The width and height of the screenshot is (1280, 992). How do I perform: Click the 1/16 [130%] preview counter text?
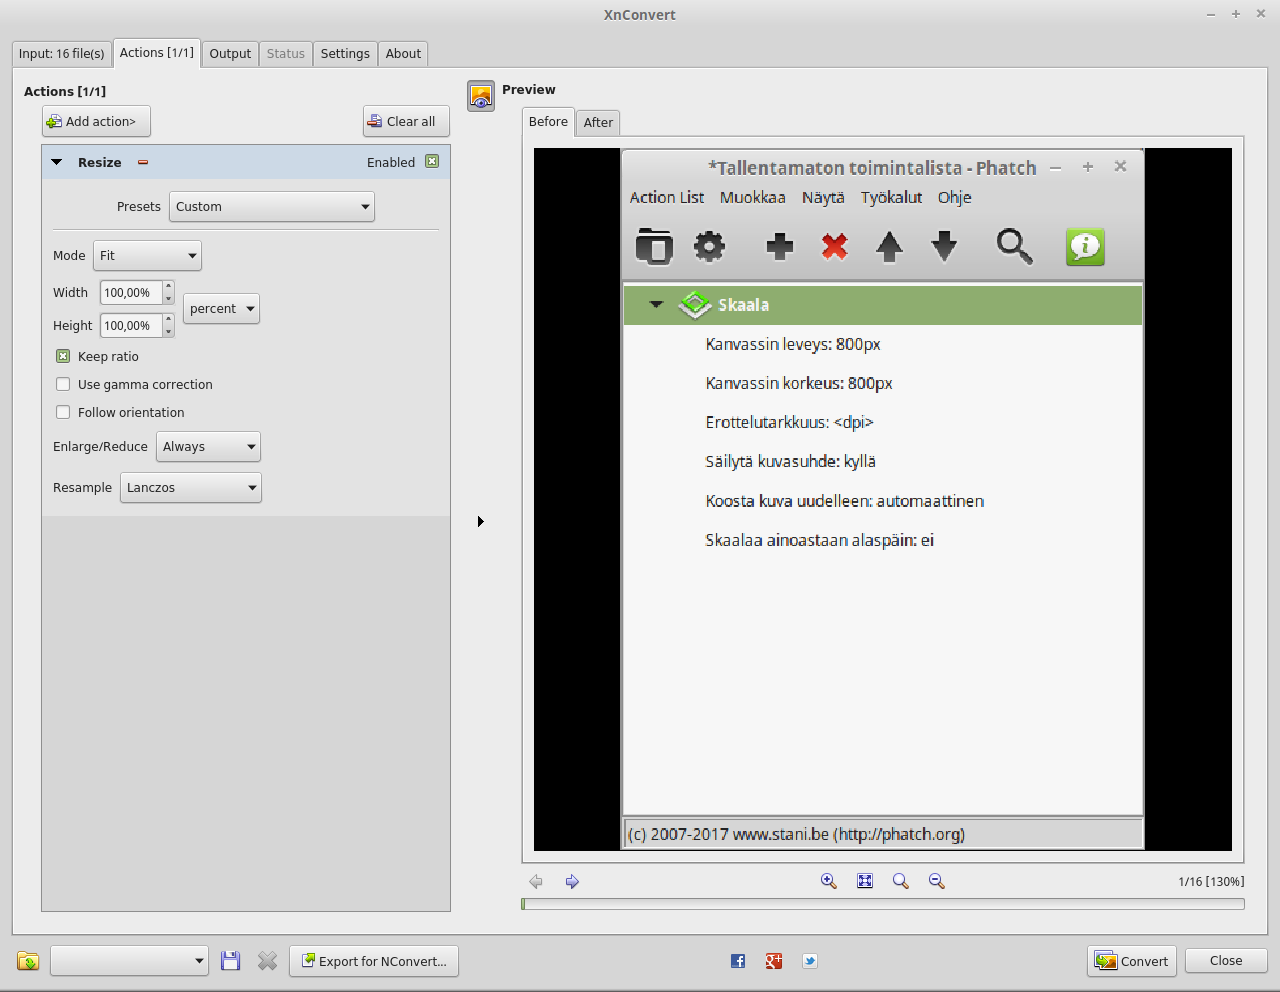(x=1211, y=881)
